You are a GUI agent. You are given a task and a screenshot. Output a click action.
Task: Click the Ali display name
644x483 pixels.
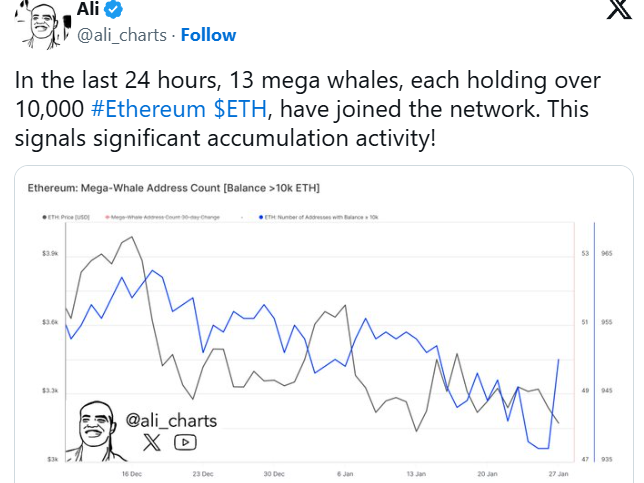coord(88,9)
